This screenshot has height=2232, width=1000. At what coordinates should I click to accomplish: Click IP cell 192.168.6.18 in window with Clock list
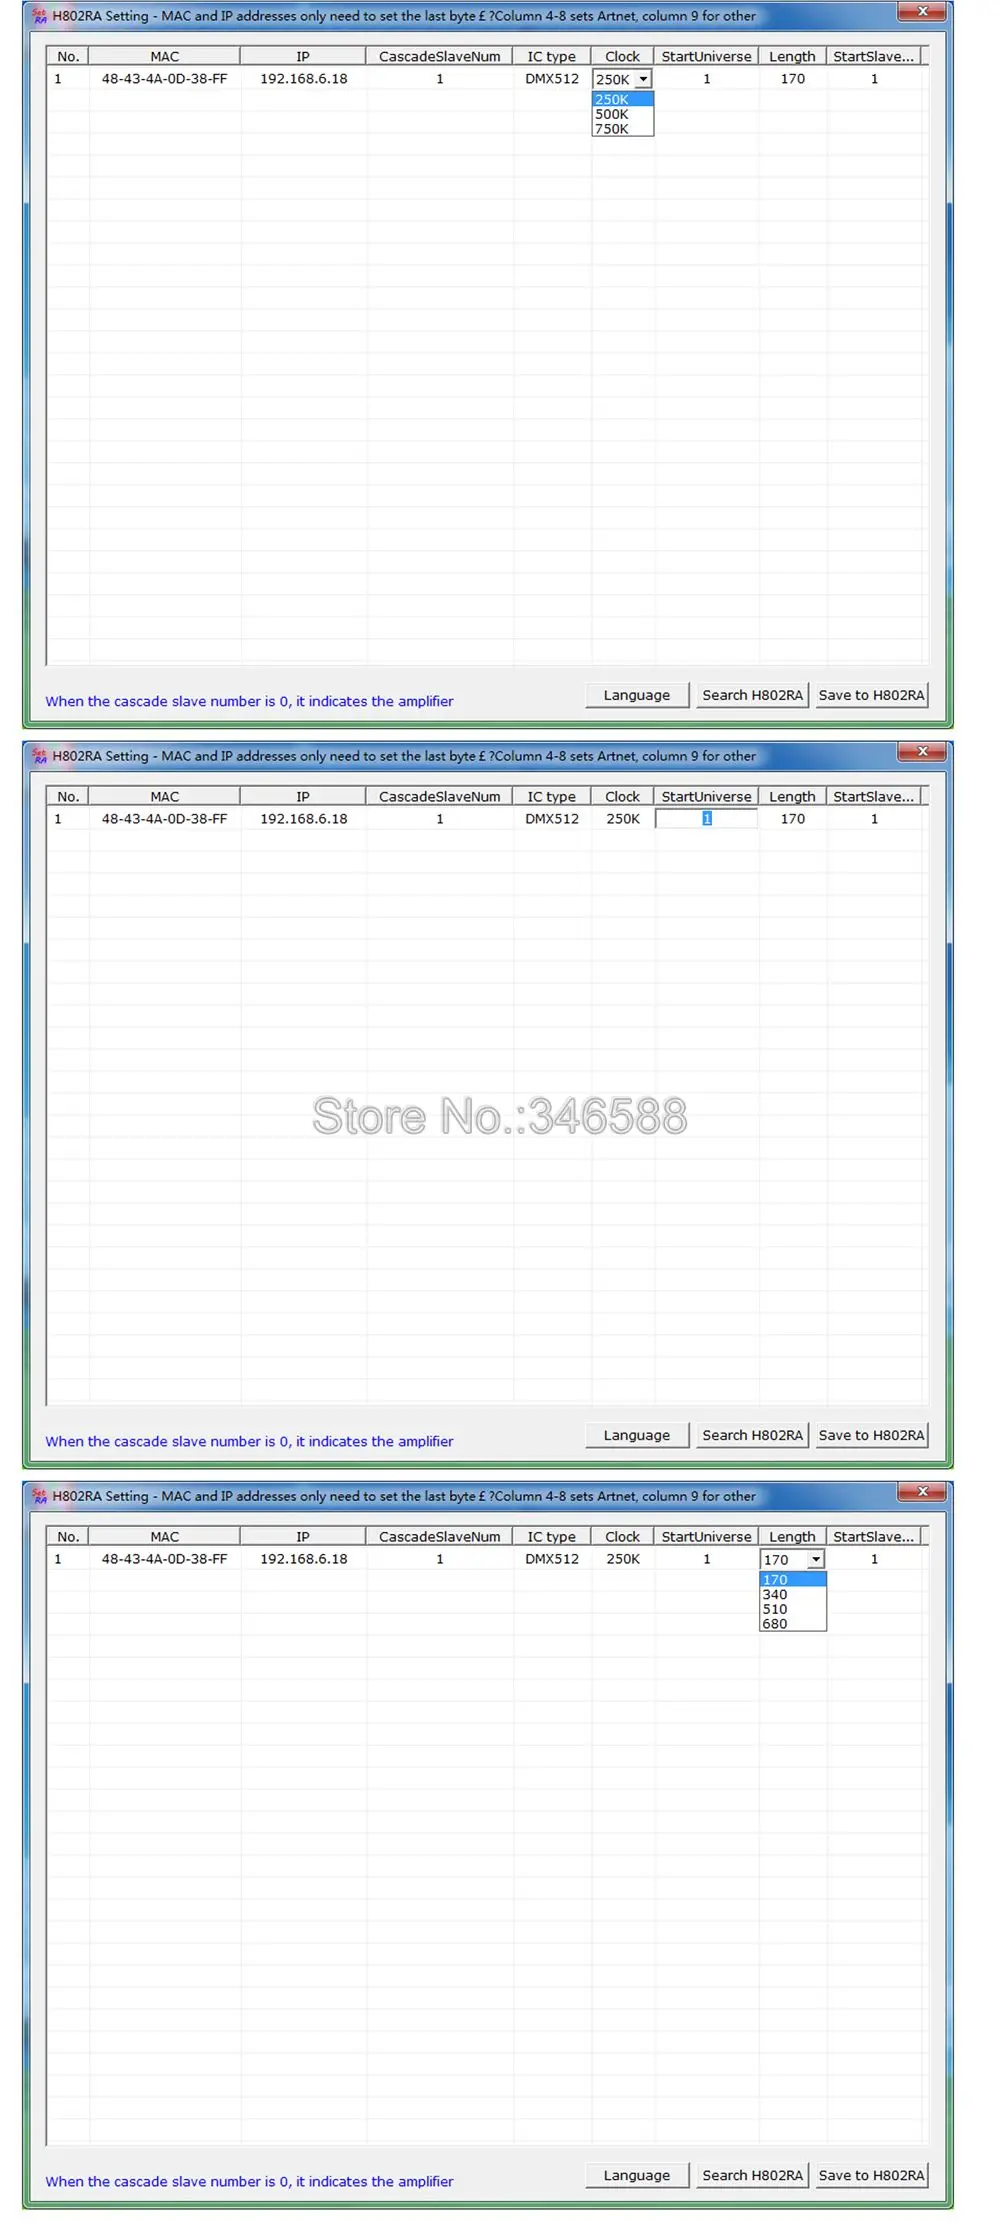pos(304,79)
